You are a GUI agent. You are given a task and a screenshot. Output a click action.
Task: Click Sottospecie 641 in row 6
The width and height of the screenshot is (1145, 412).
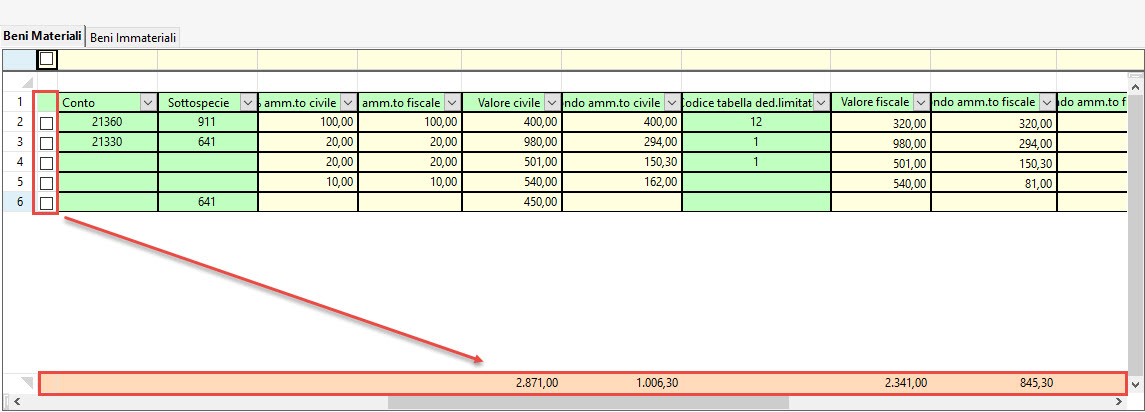[207, 203]
